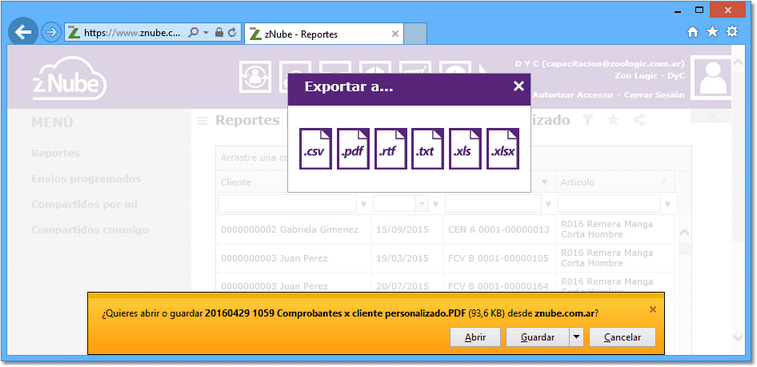The width and height of the screenshot is (757, 367).
Task: Open browser Favorites star
Action: coord(713,32)
